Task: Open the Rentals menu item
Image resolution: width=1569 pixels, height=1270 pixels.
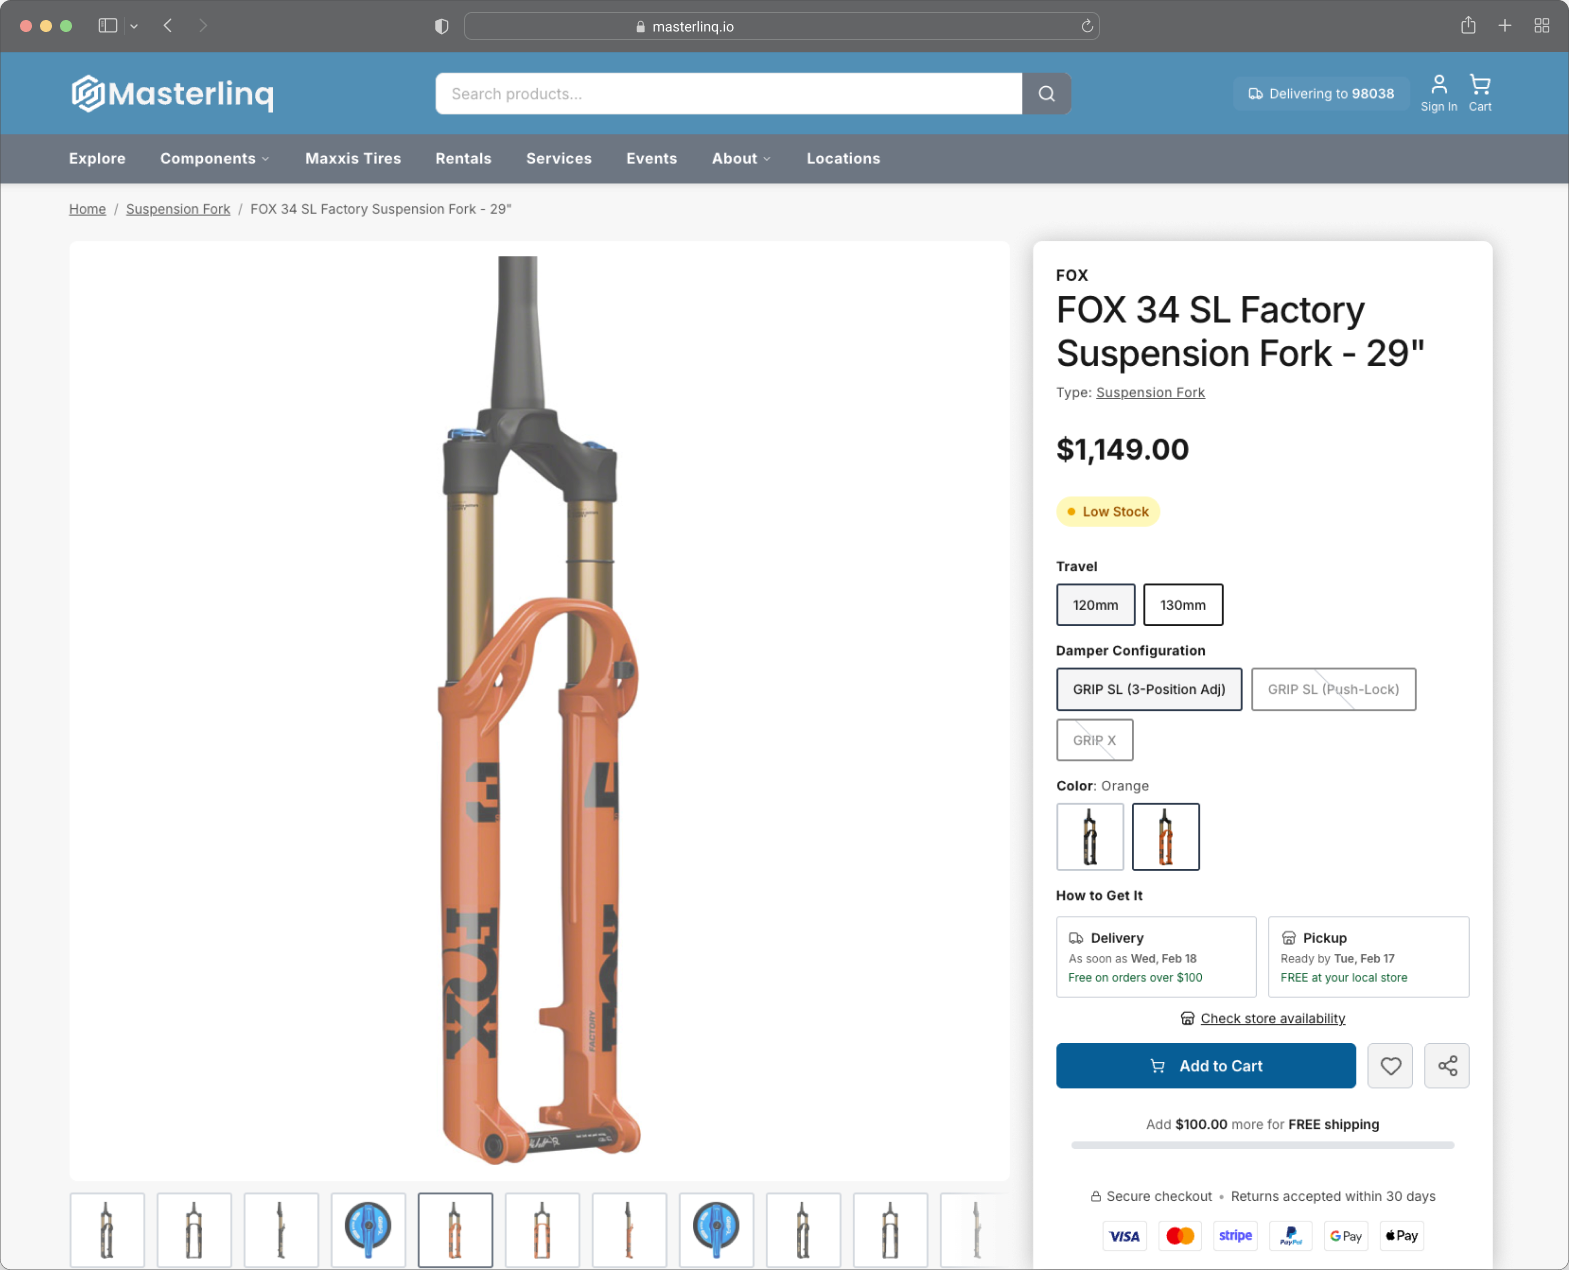Action: [x=463, y=159]
